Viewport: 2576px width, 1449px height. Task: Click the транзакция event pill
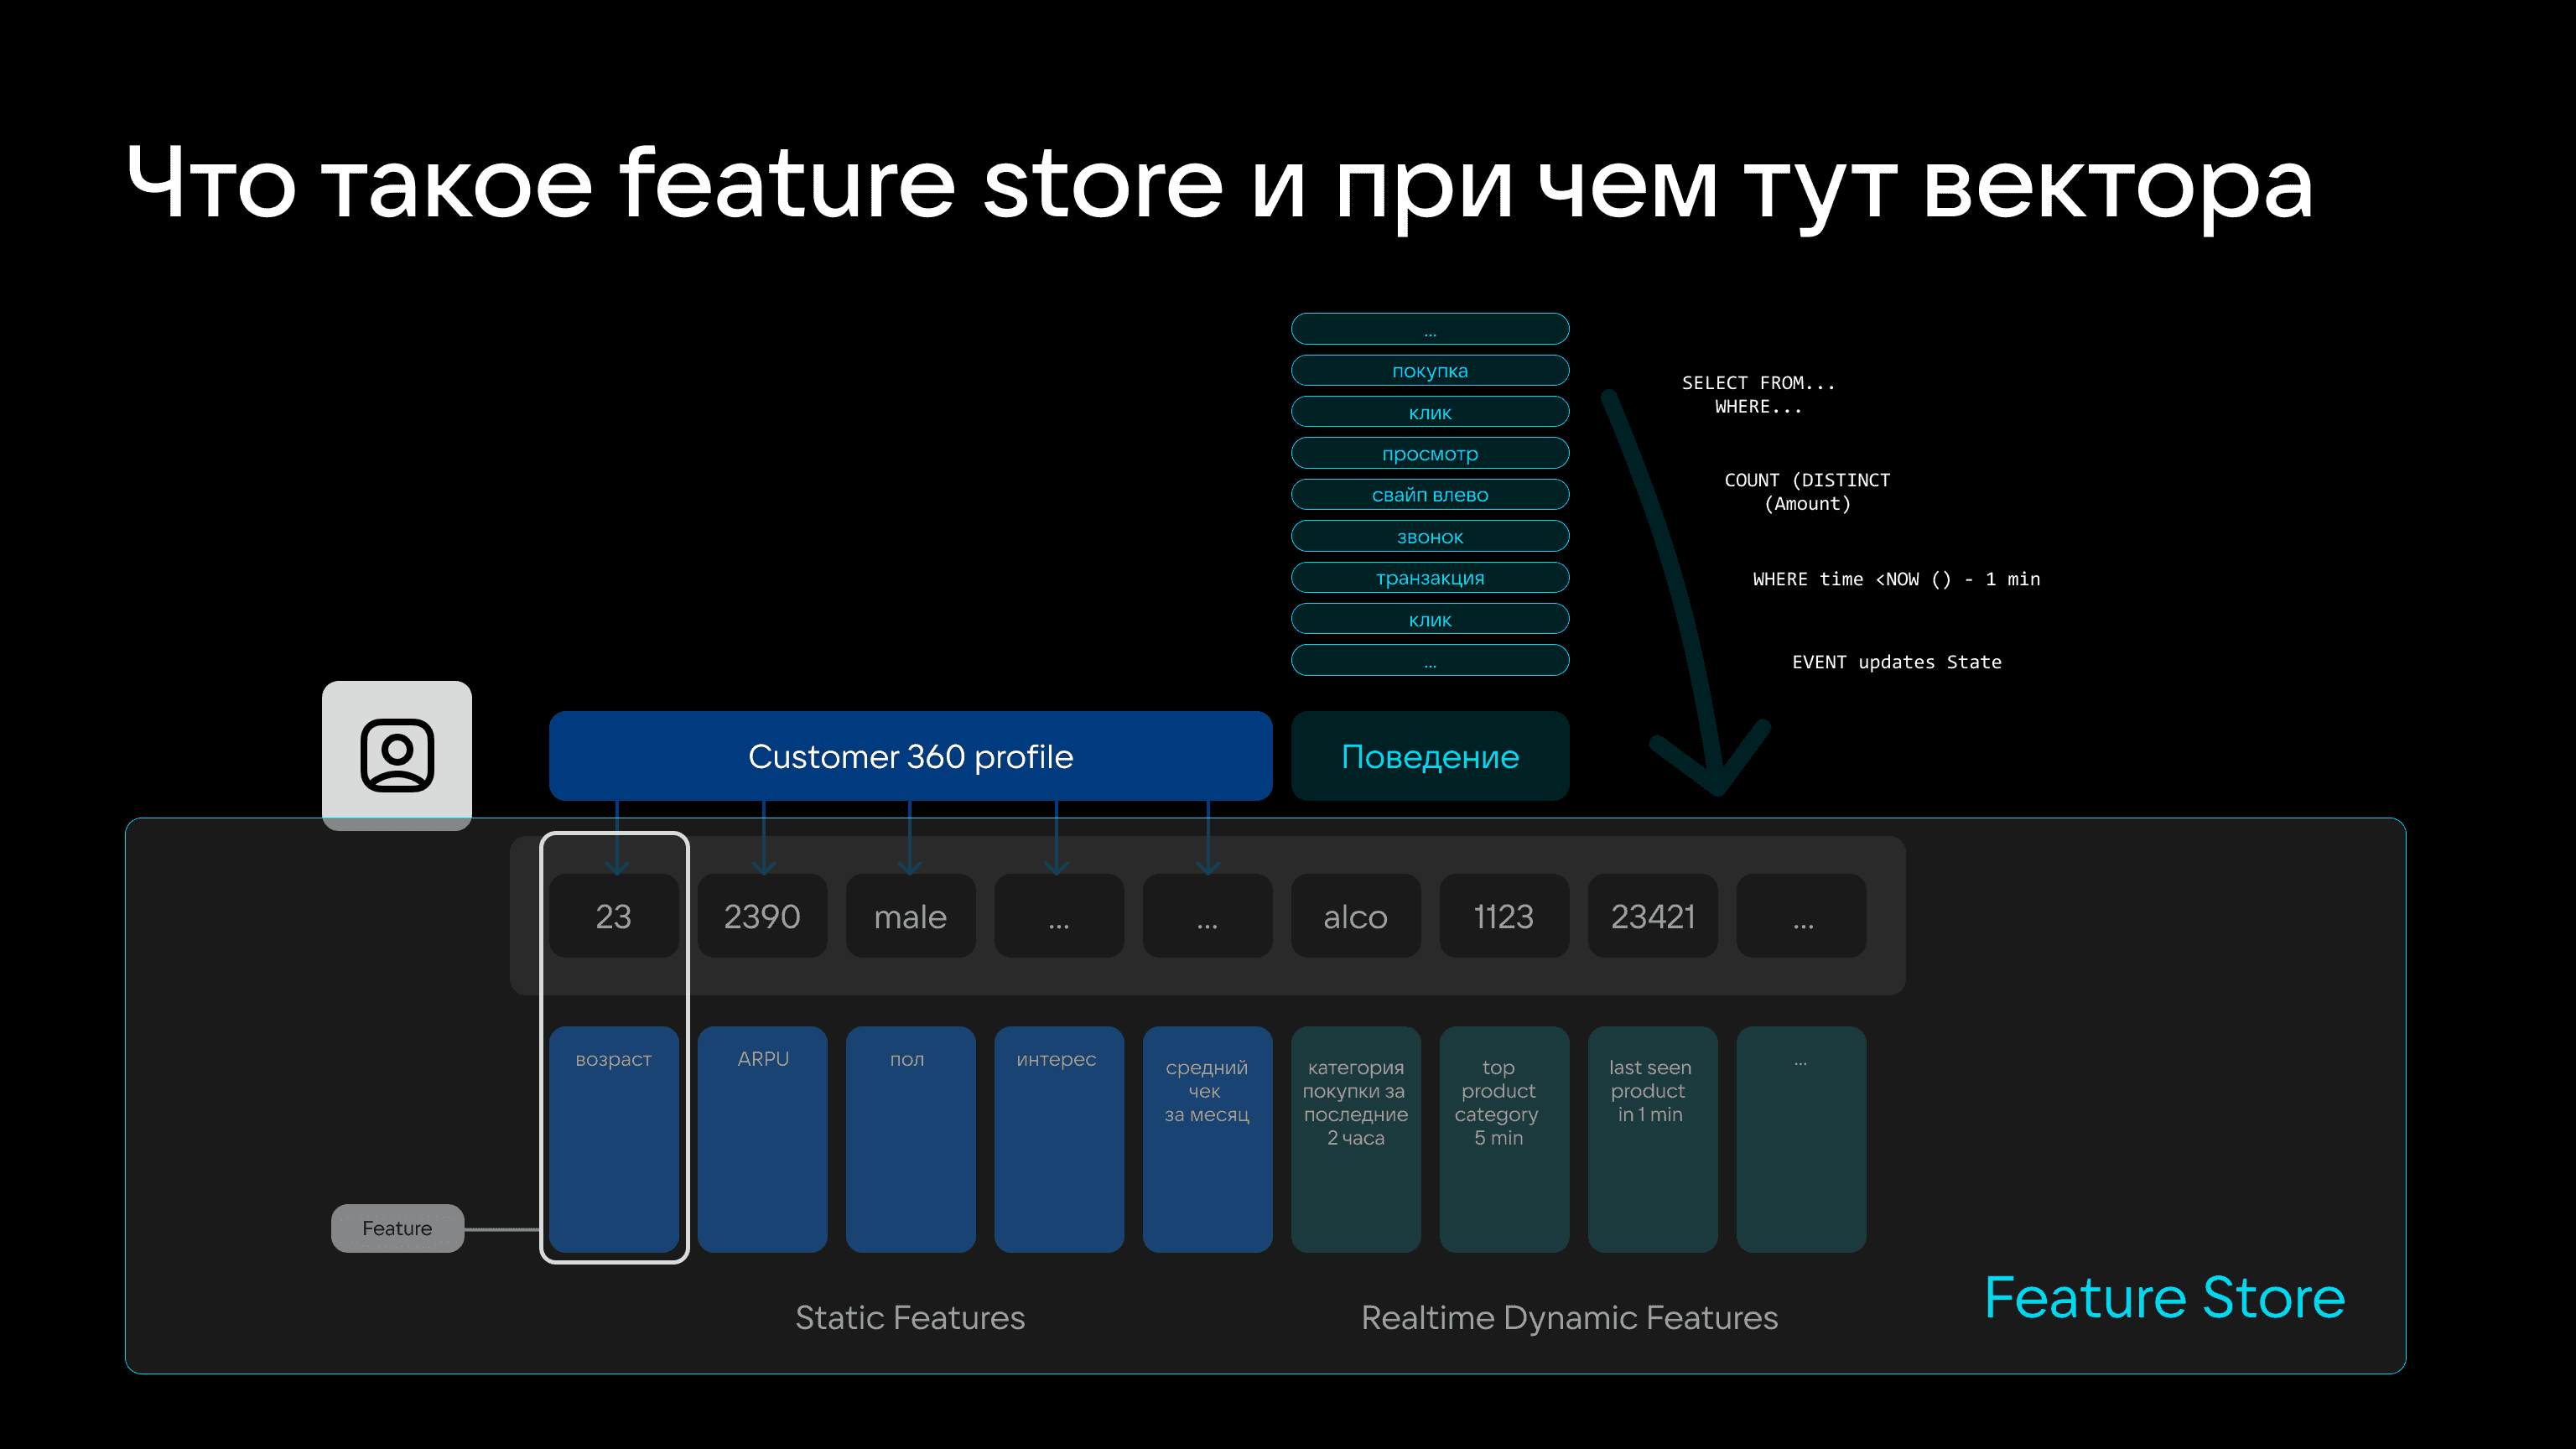click(x=1429, y=578)
